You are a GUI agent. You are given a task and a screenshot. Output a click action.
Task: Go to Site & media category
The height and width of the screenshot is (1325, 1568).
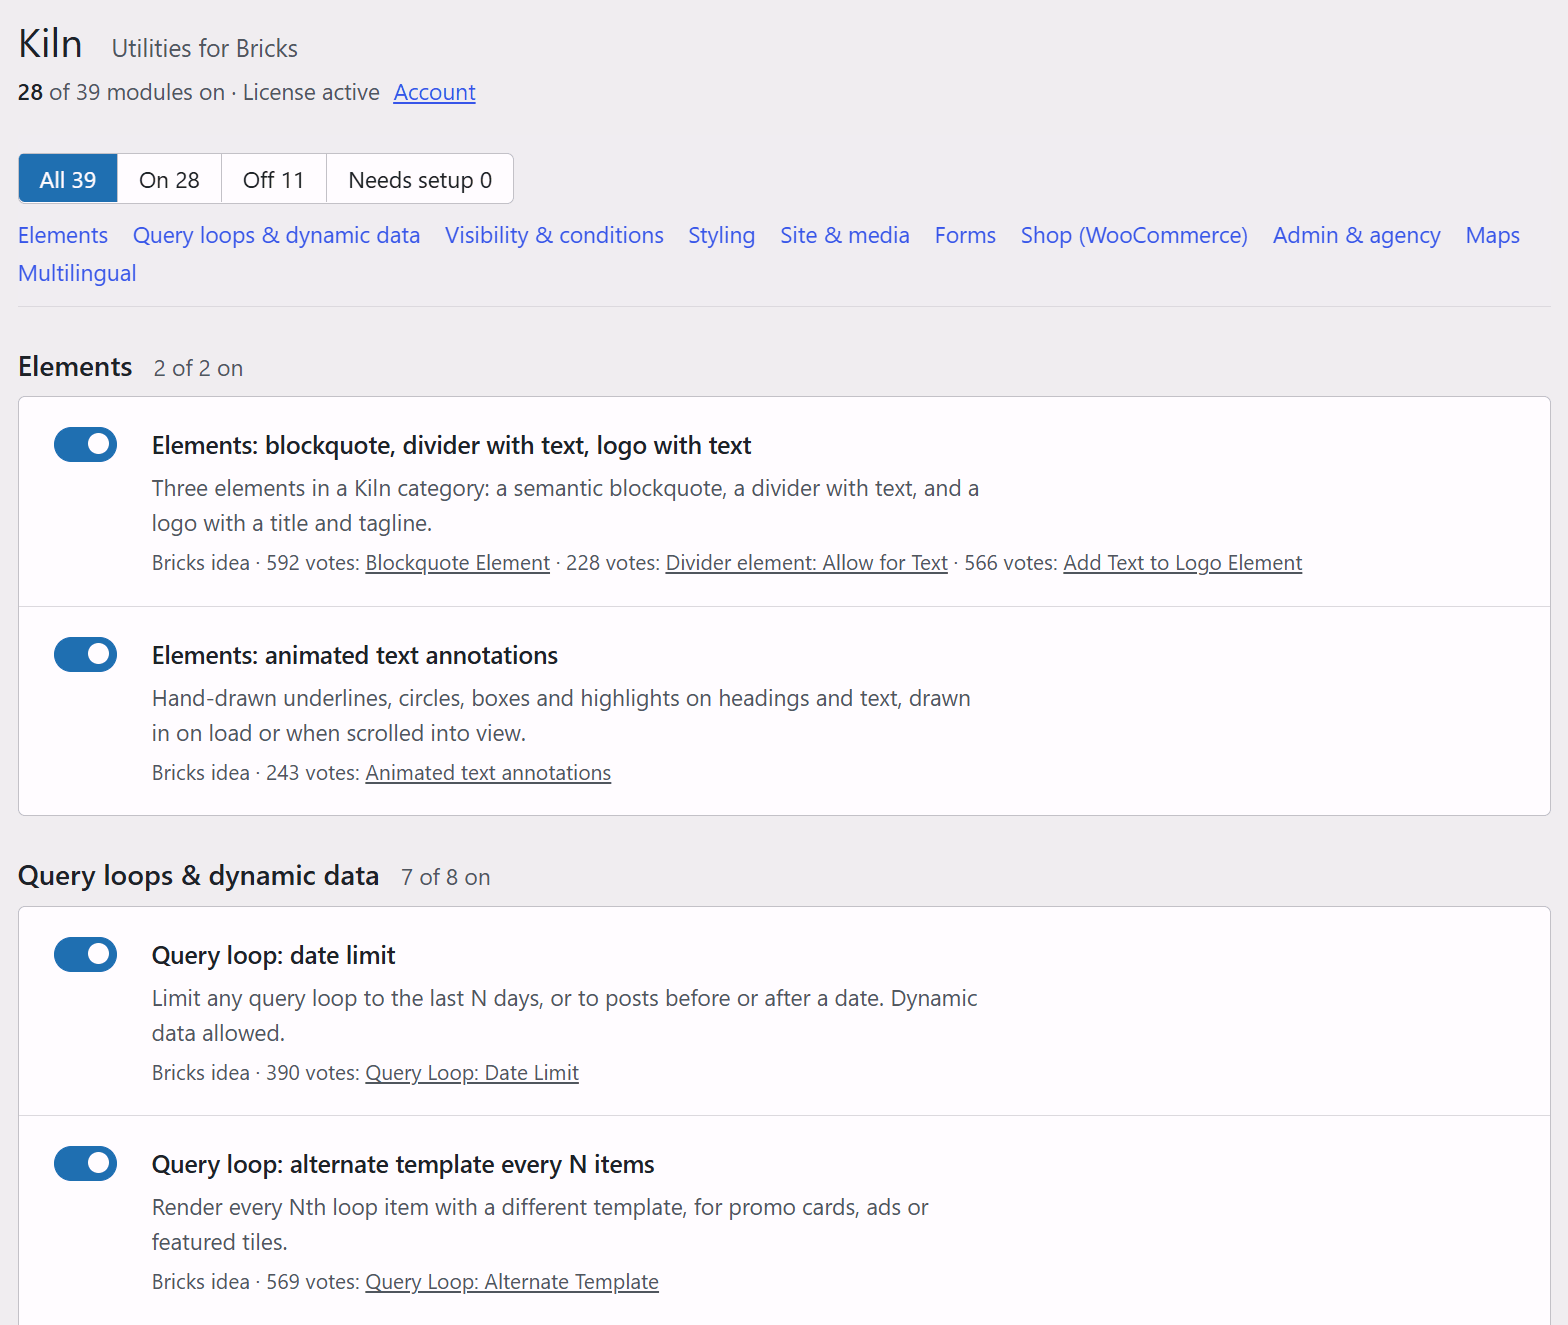tap(845, 235)
